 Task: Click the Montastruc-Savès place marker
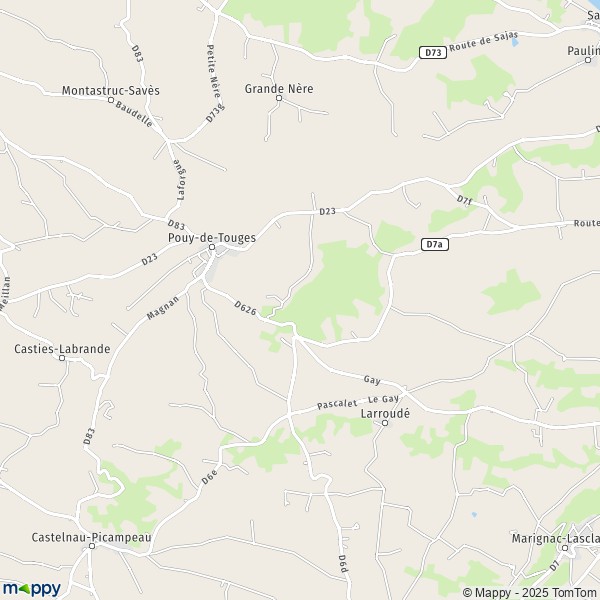click(111, 100)
